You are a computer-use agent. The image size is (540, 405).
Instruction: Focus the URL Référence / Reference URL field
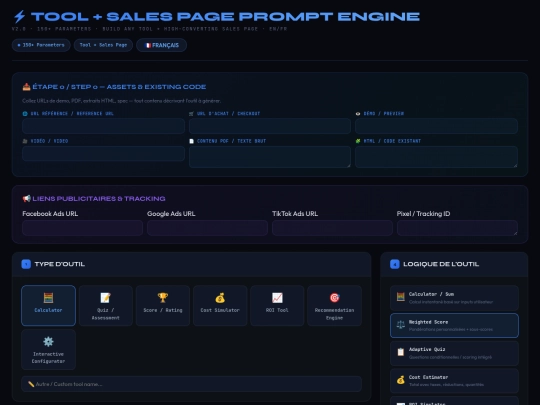[x=103, y=126]
